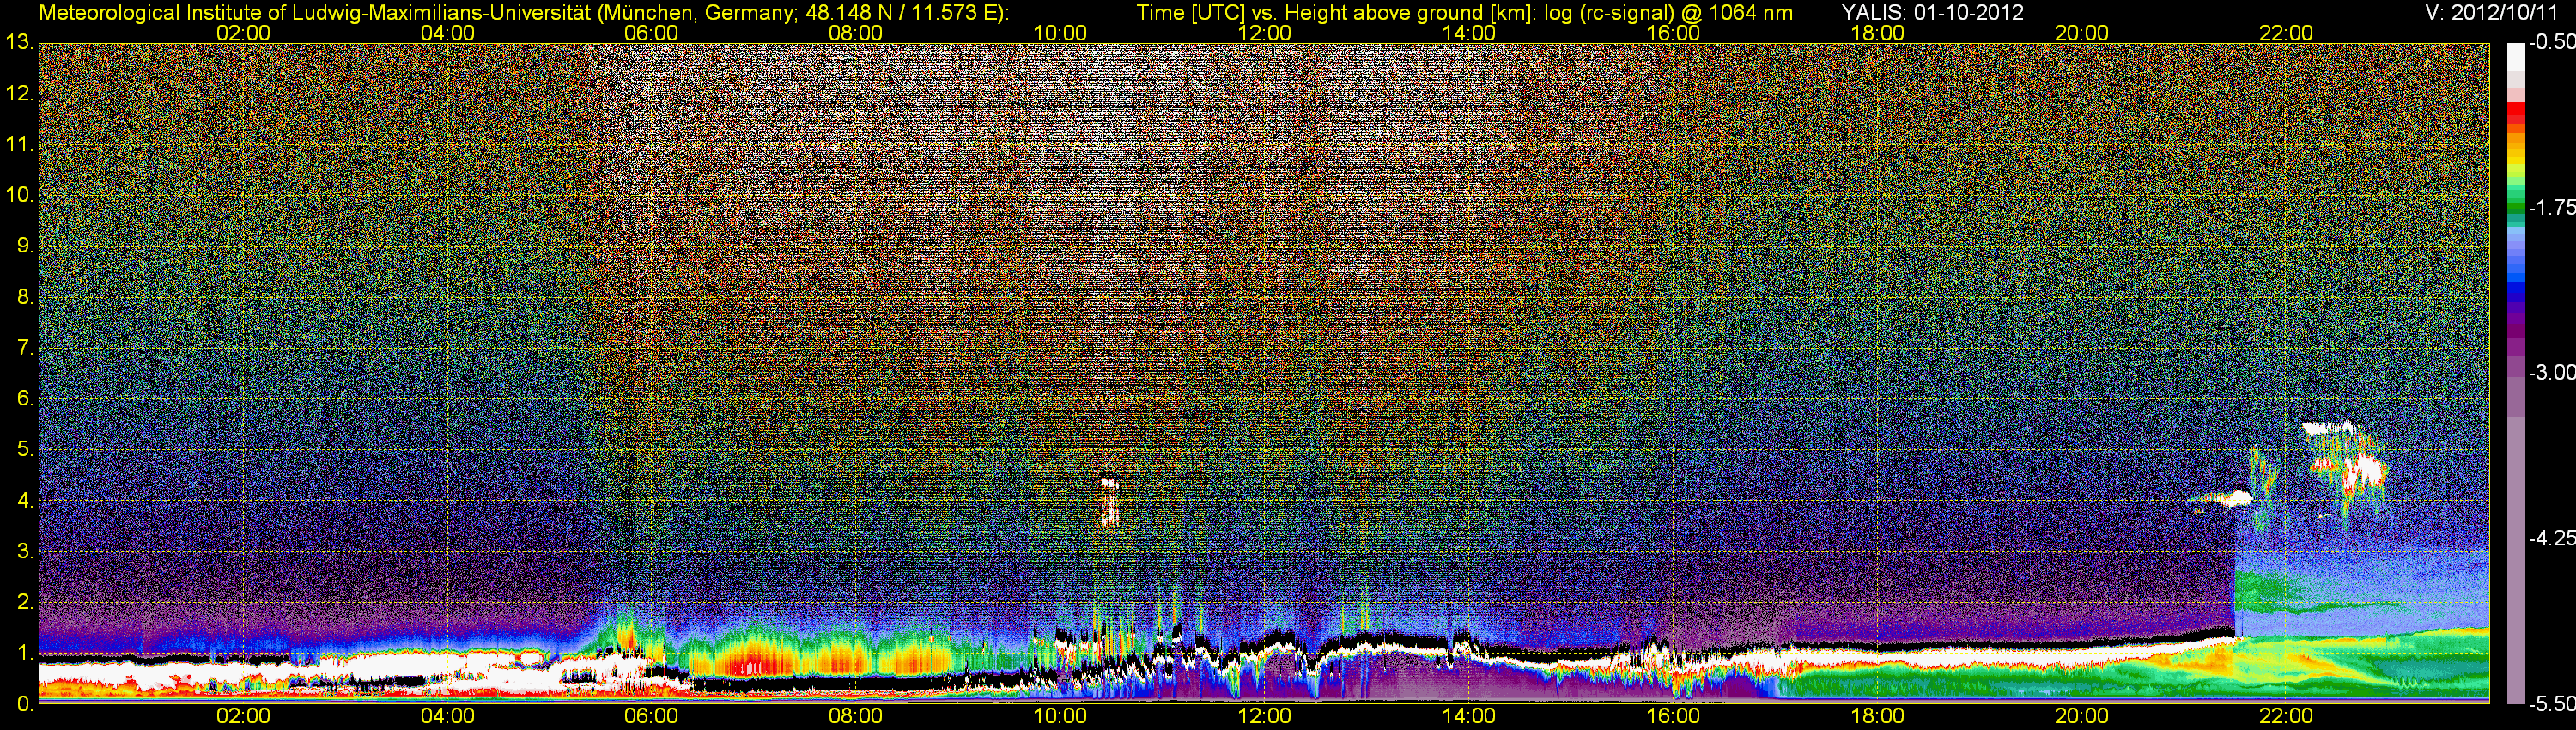Click the 08:00 label on the top time axis
Image resolution: width=2576 pixels, height=730 pixels.
tap(855, 33)
